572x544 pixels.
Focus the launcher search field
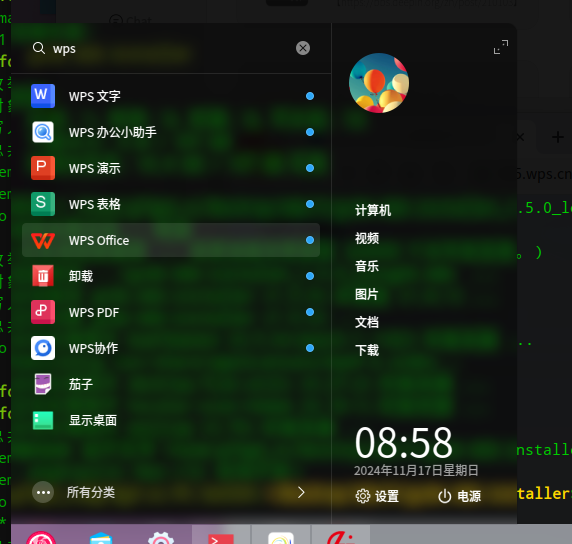171,48
